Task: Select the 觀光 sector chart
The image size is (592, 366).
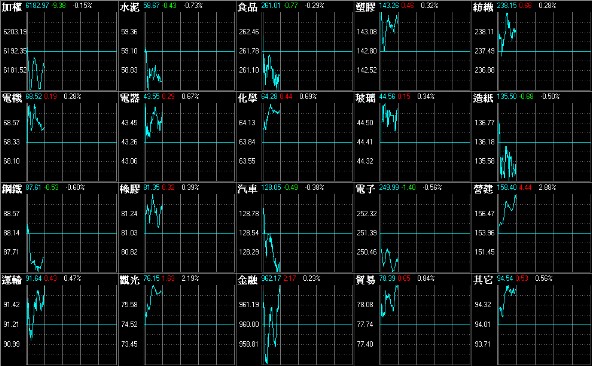Action: 177,320
